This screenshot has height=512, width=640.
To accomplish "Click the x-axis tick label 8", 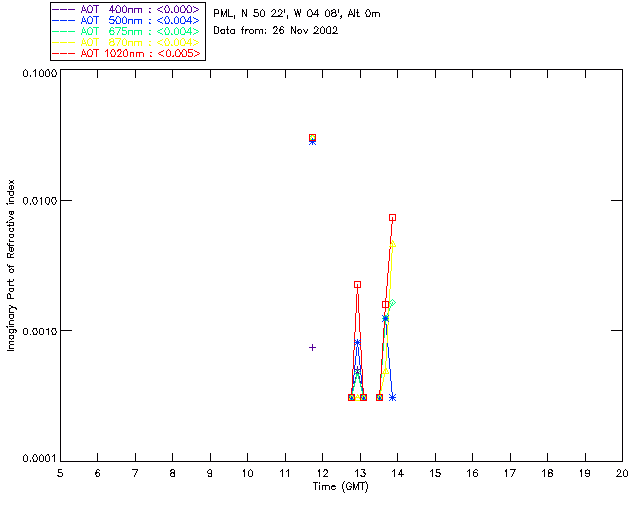I will pyautogui.click(x=173, y=473).
